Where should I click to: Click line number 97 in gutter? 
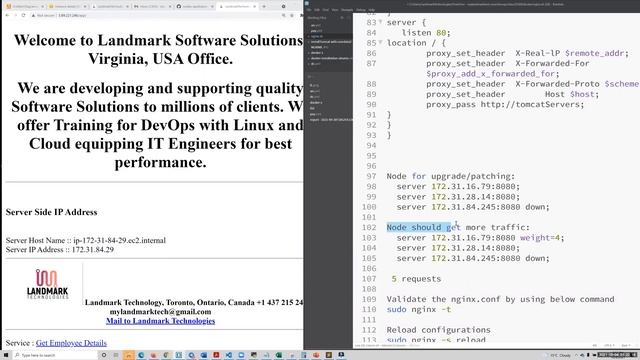click(x=370, y=176)
